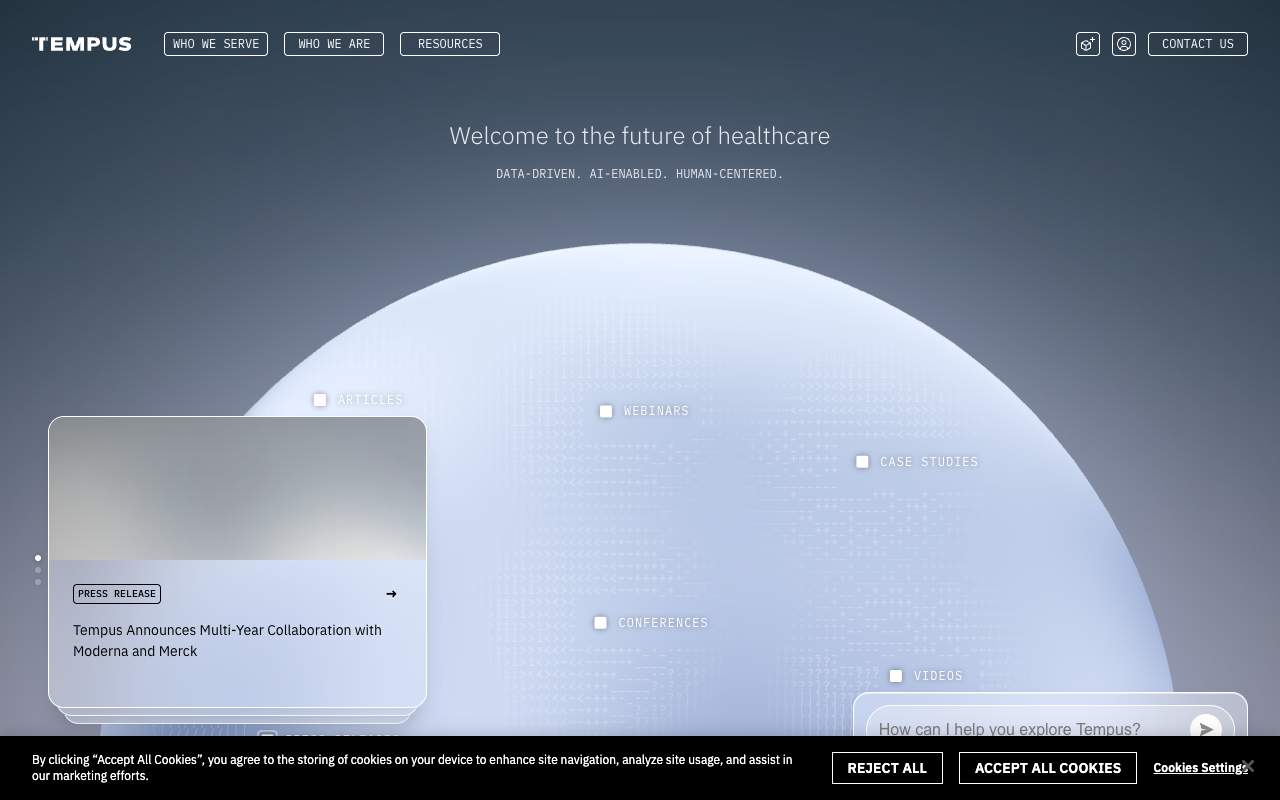Viewport: 1280px width, 800px height.
Task: Open the cube-plus portal icon in header
Action: (x=1088, y=44)
